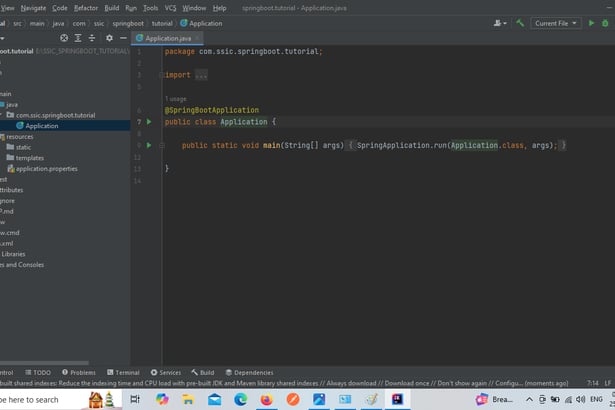Image resolution: width=615 pixels, height=410 pixels.
Task: Open File Explorer from the taskbar
Action: pyautogui.click(x=188, y=399)
